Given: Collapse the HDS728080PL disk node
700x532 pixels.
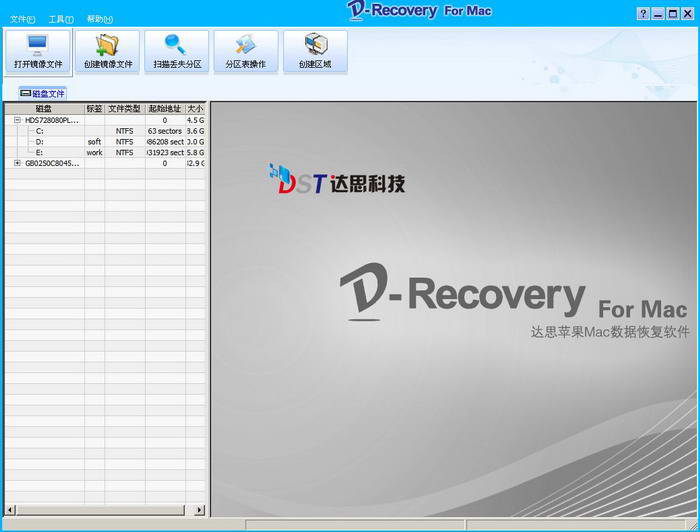Looking at the screenshot, I should pyautogui.click(x=17, y=120).
